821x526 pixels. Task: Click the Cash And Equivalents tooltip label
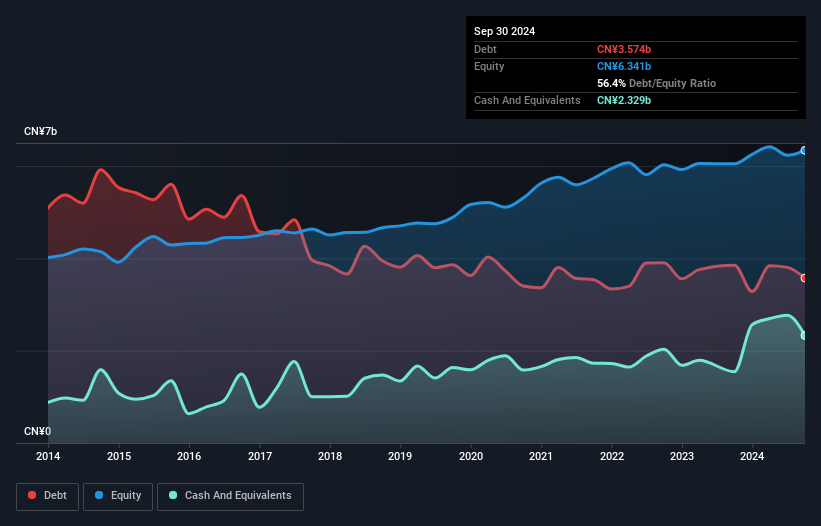[527, 100]
